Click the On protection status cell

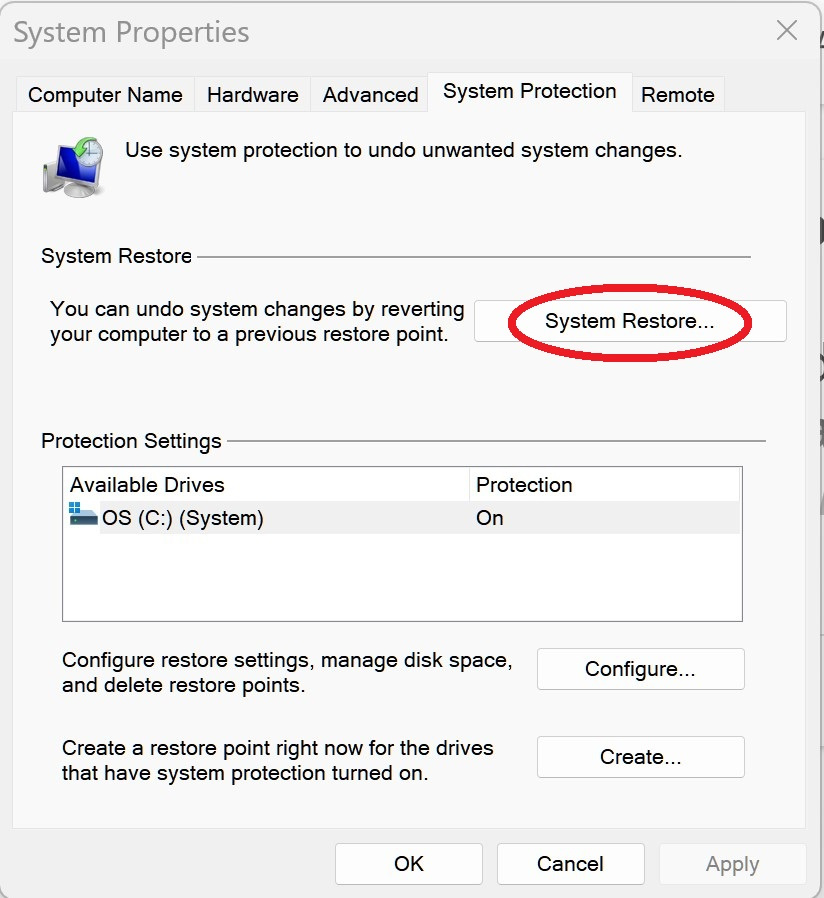pyautogui.click(x=490, y=518)
